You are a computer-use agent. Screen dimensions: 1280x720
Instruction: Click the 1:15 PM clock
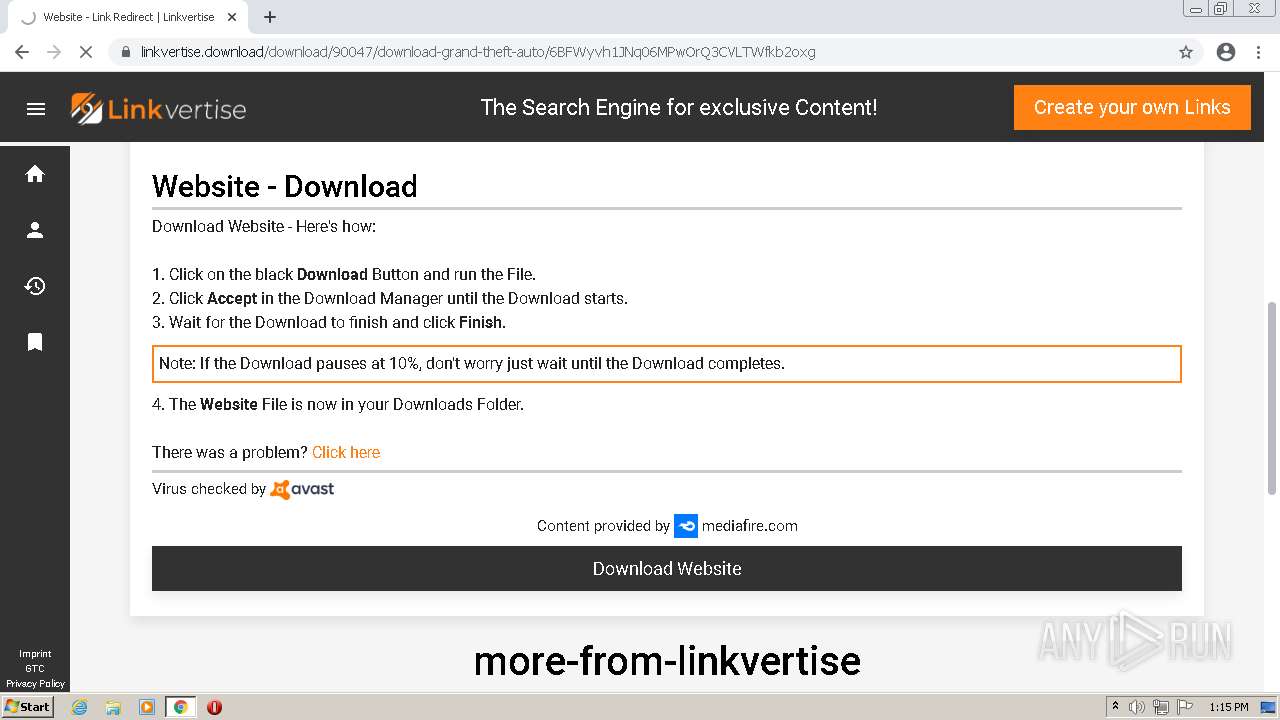(x=1229, y=707)
